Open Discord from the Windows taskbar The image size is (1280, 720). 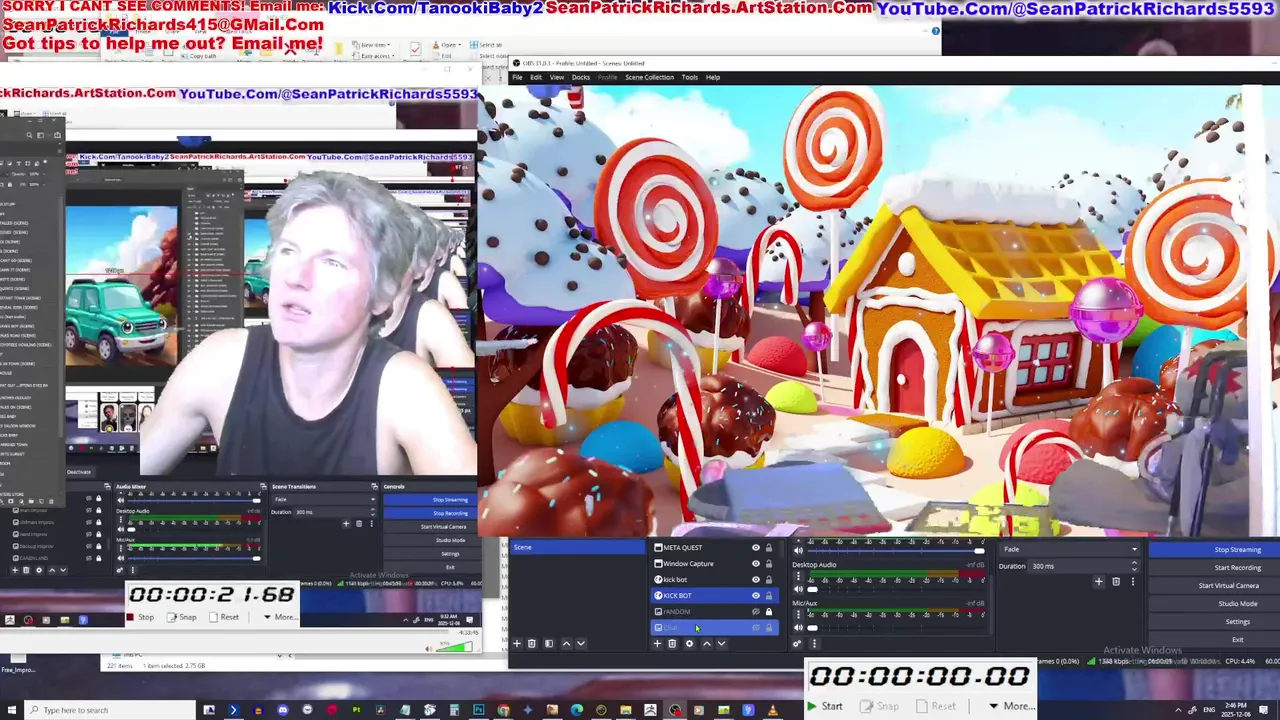(282, 710)
